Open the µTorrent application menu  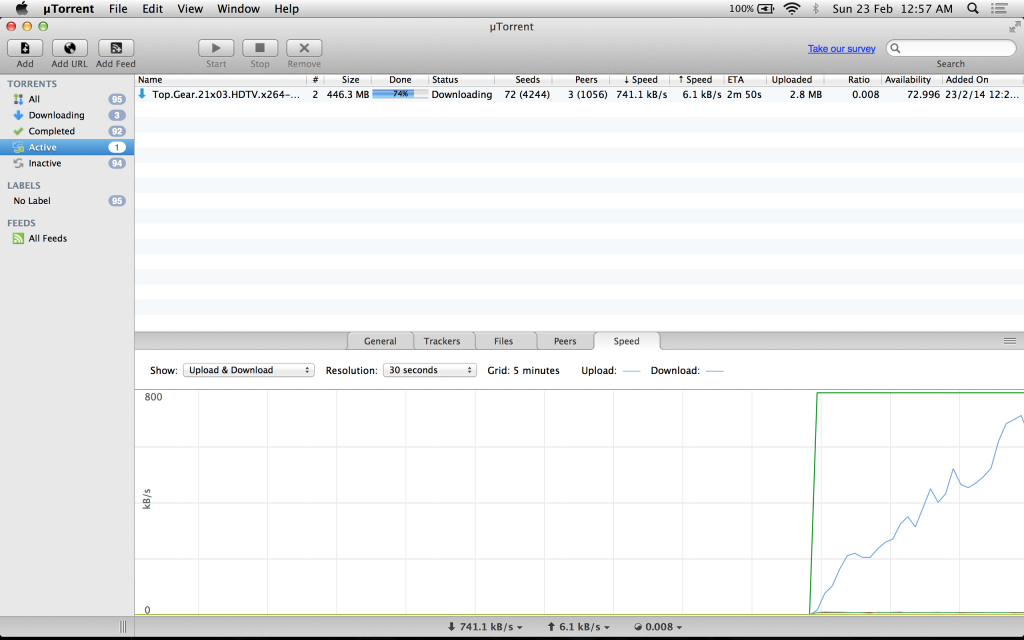click(x=69, y=8)
